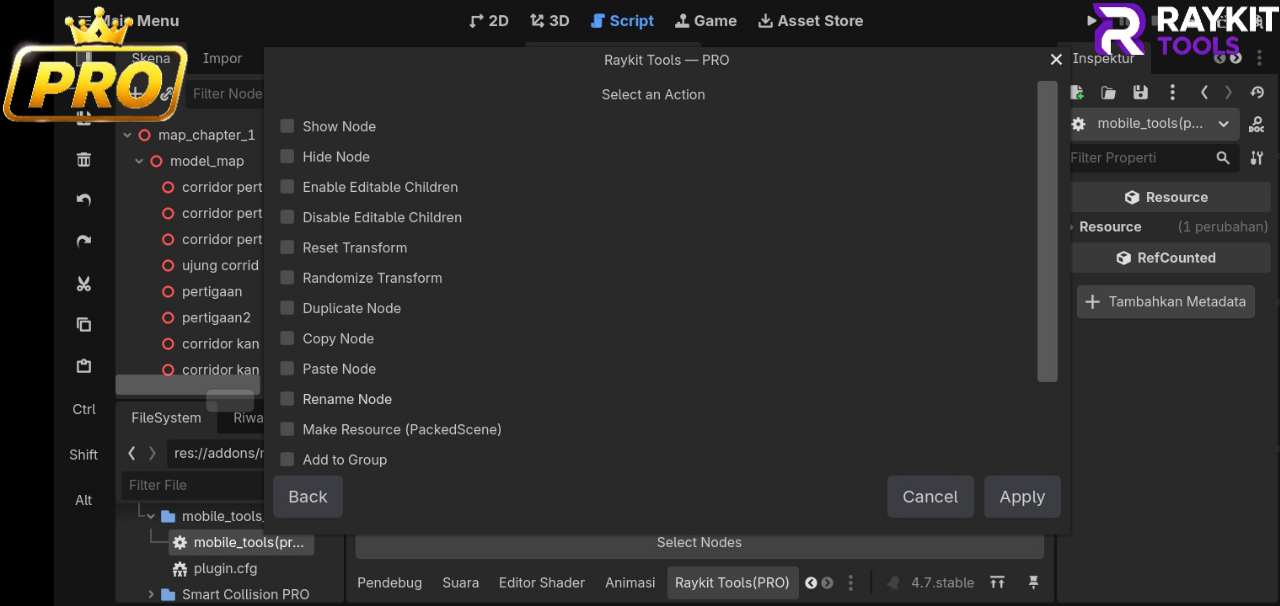Collapse the model_map node
The height and width of the screenshot is (606, 1280).
139,161
